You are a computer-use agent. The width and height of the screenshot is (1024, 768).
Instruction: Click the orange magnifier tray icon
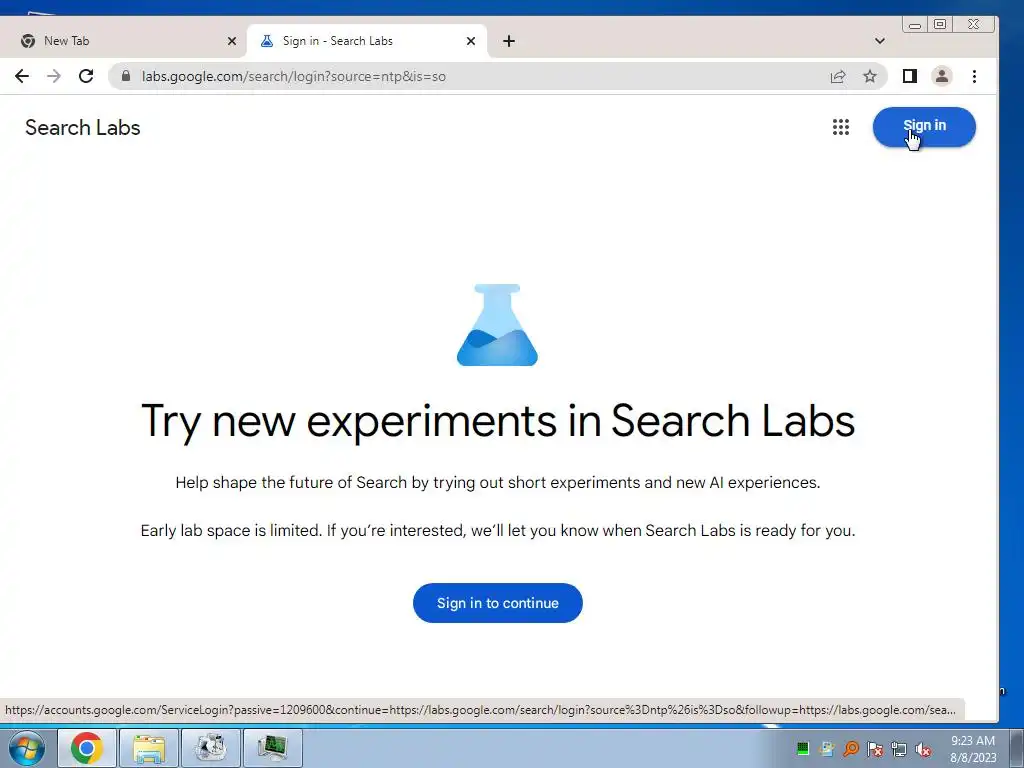[851, 748]
